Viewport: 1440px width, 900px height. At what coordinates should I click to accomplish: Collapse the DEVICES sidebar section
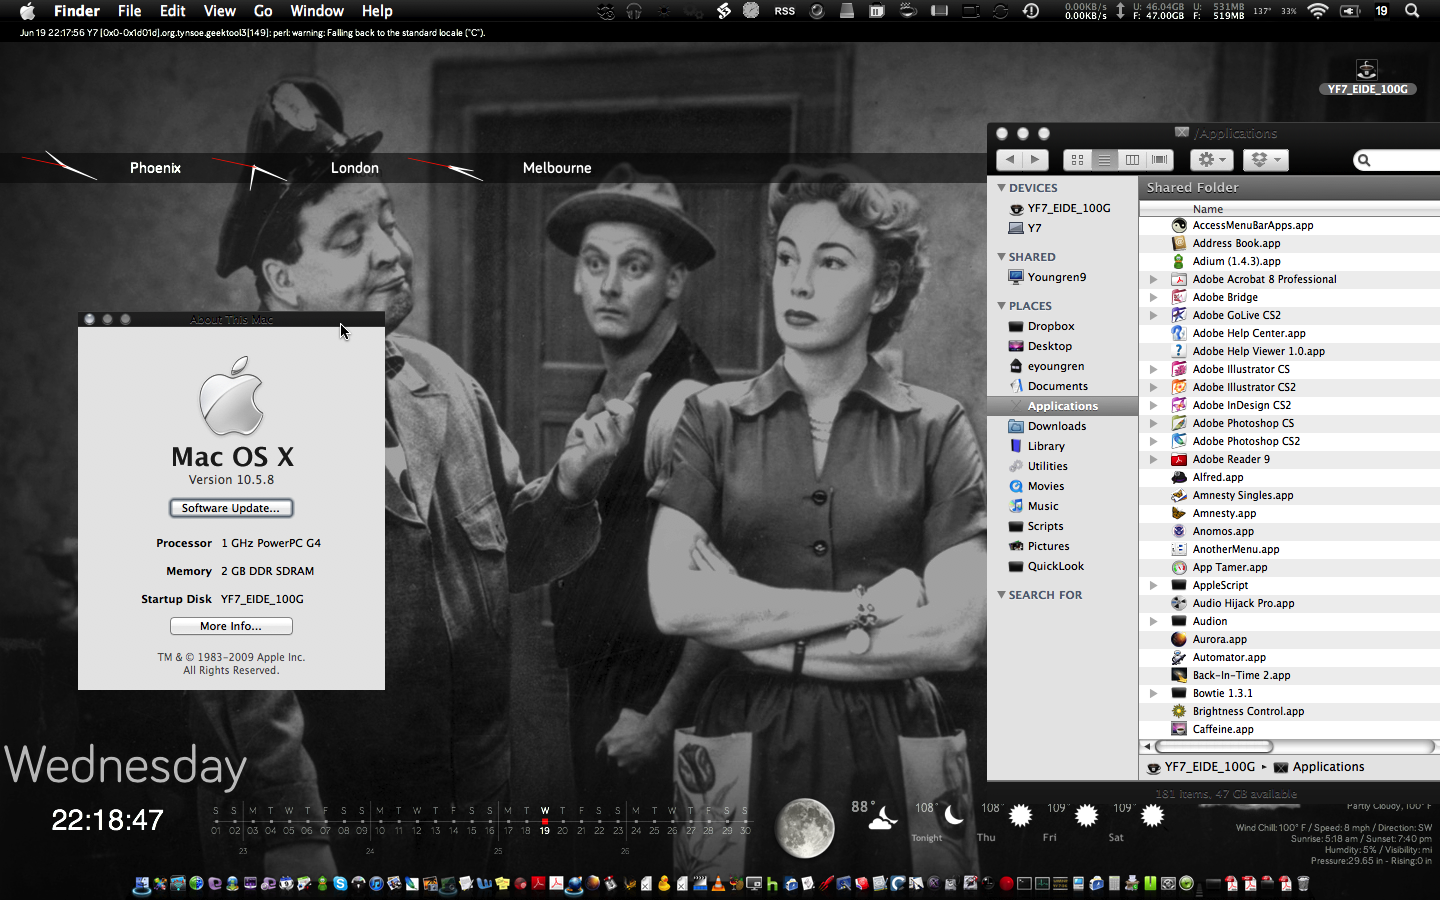(1002, 187)
